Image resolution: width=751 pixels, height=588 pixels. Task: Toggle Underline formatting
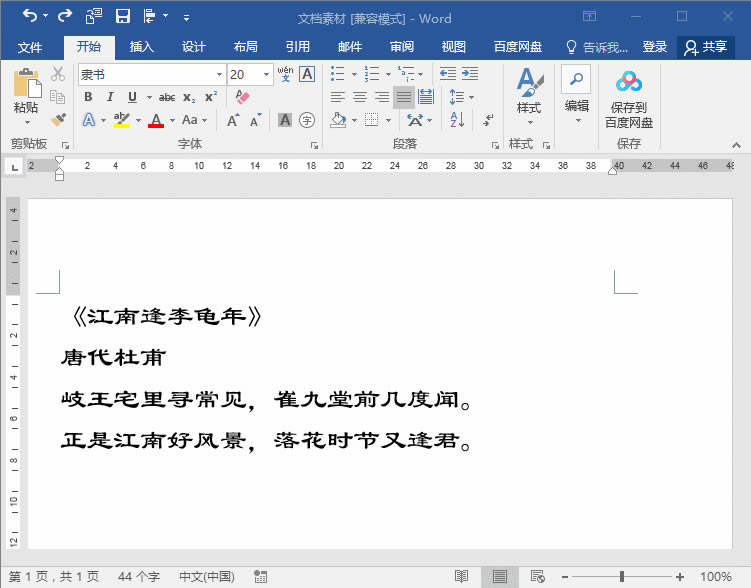pyautogui.click(x=132, y=97)
